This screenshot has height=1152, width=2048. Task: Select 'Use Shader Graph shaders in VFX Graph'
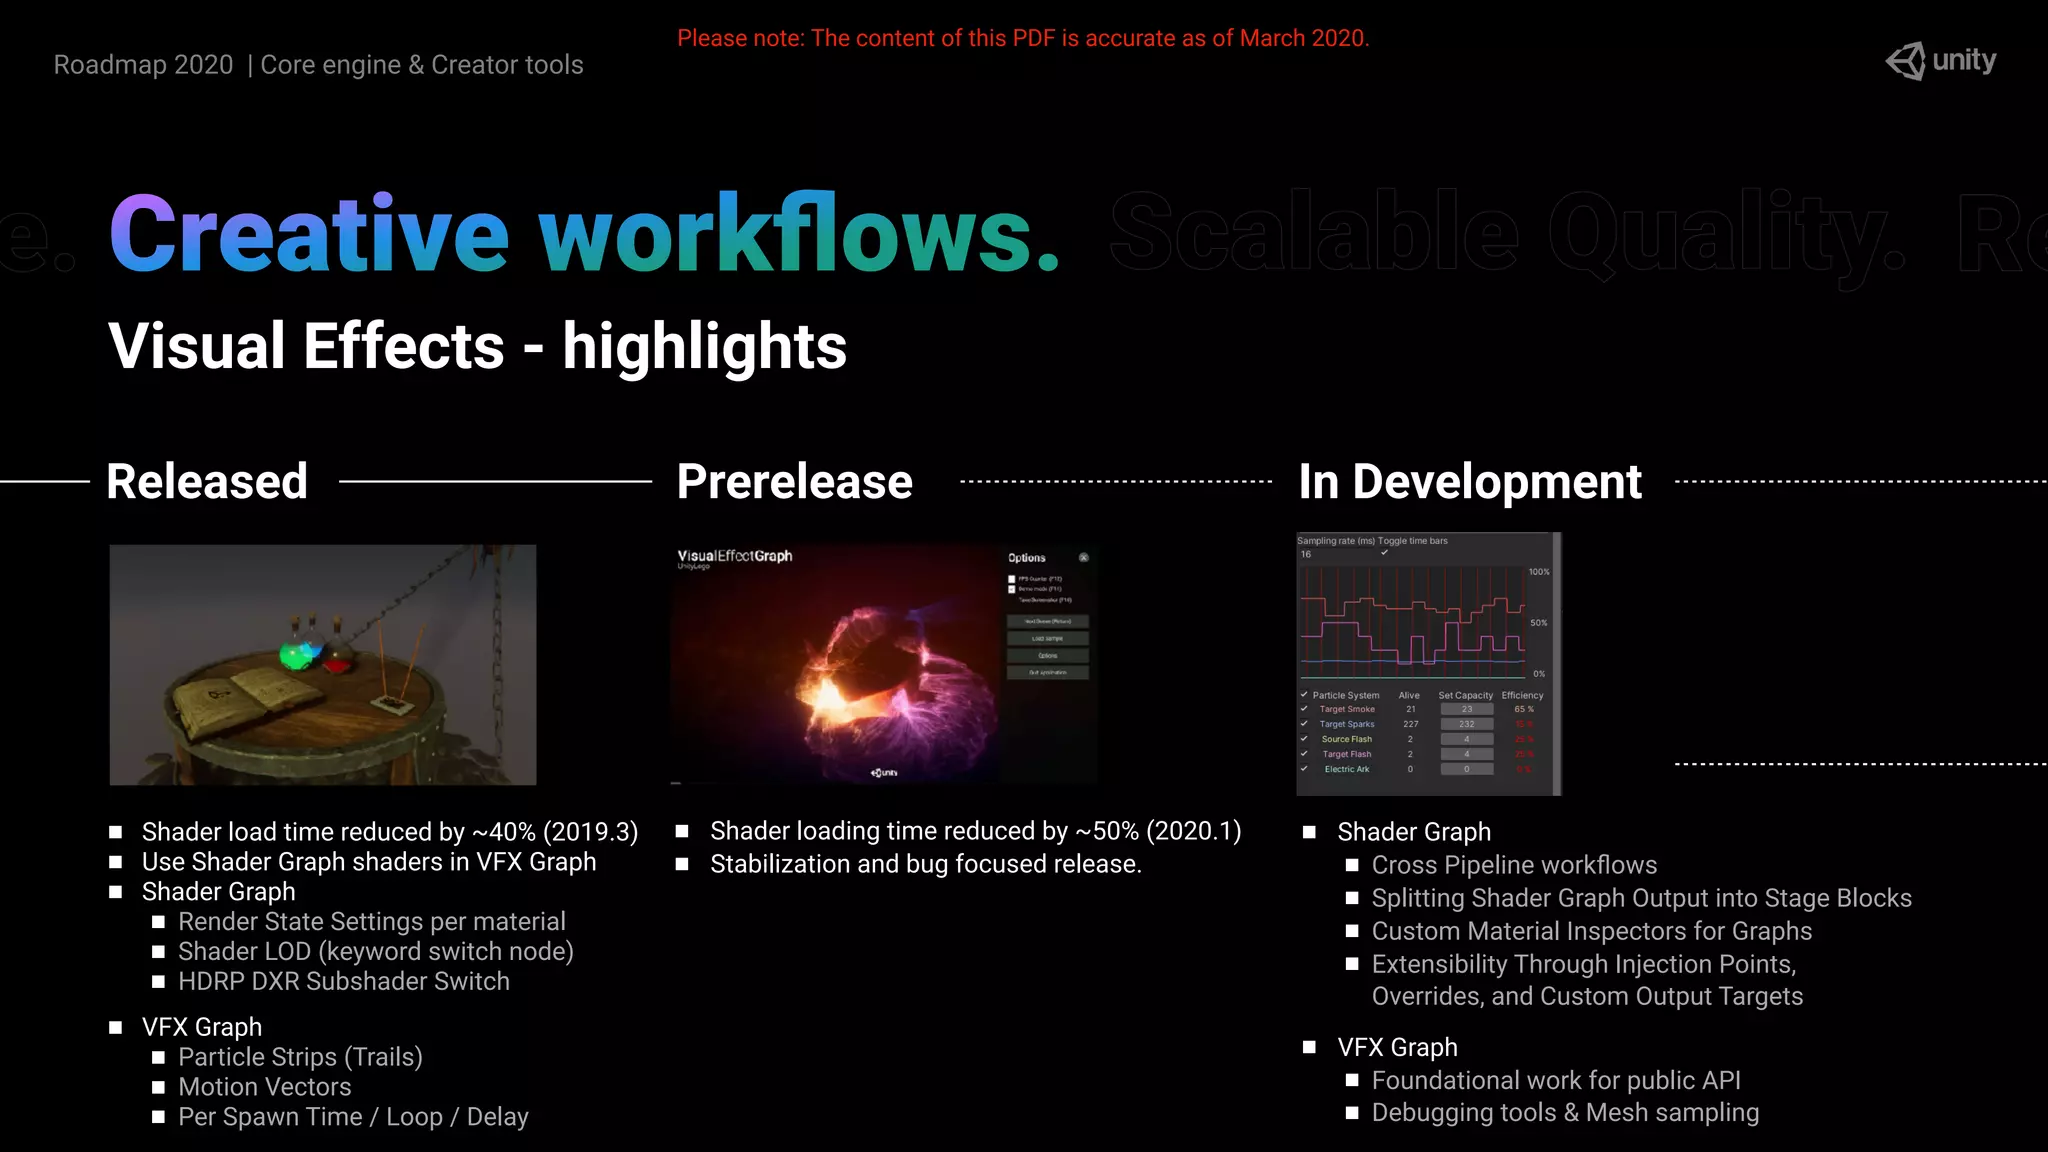[x=369, y=862]
